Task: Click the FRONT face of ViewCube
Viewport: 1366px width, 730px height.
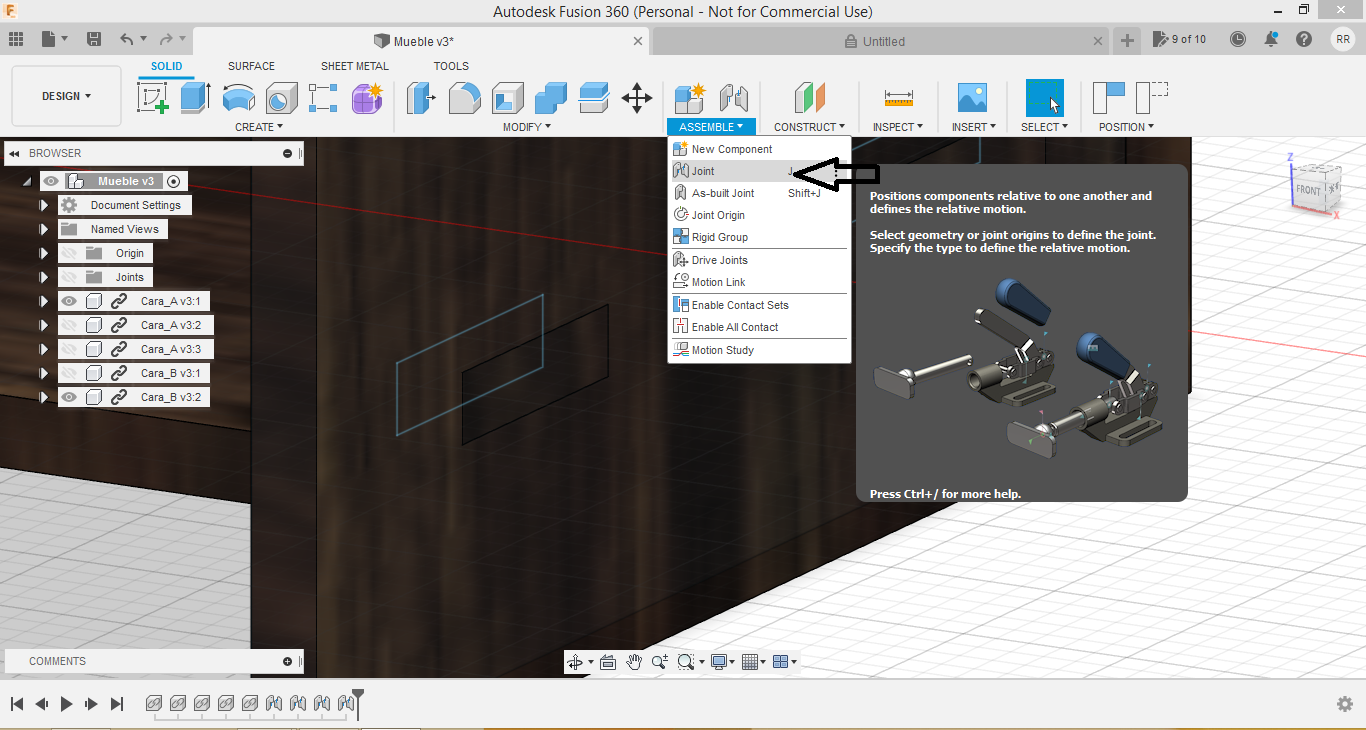Action: pos(1308,189)
